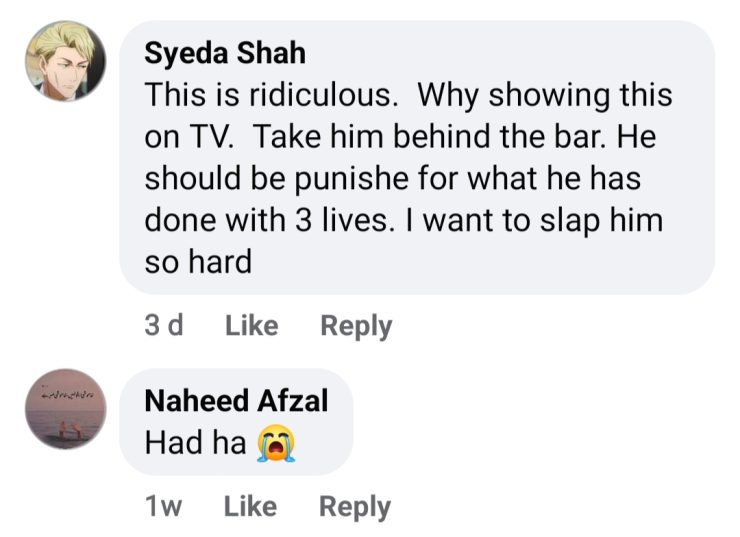Reply to Syeda Shah's comment
The image size is (740, 537).
pyautogui.click(x=355, y=325)
